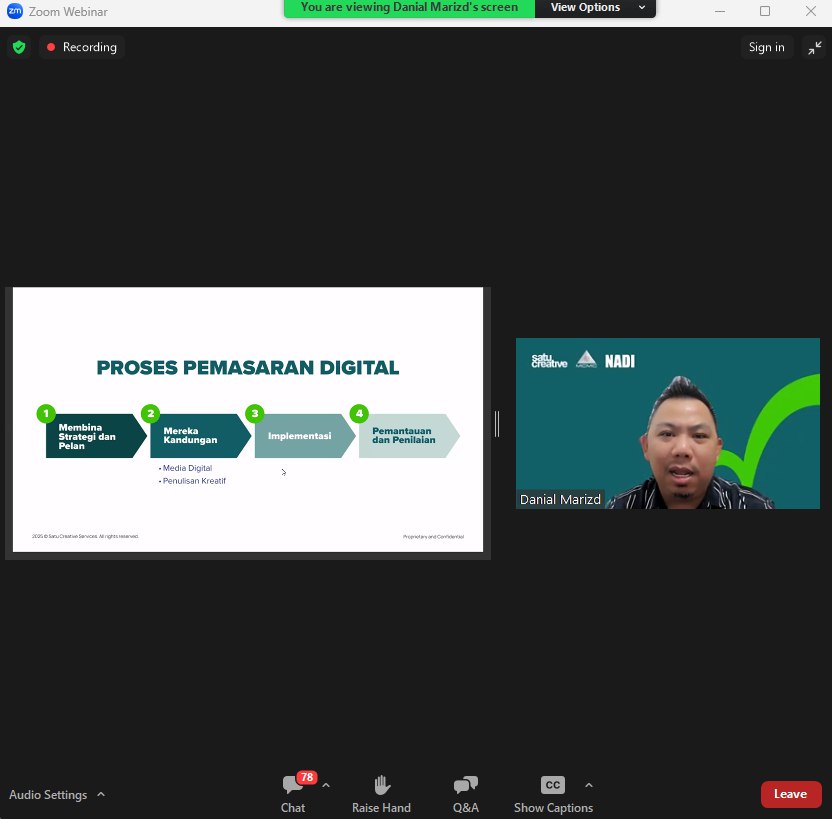This screenshot has width=832, height=819.
Task: Click the shared slide's Implementasi step
Action: (300, 436)
